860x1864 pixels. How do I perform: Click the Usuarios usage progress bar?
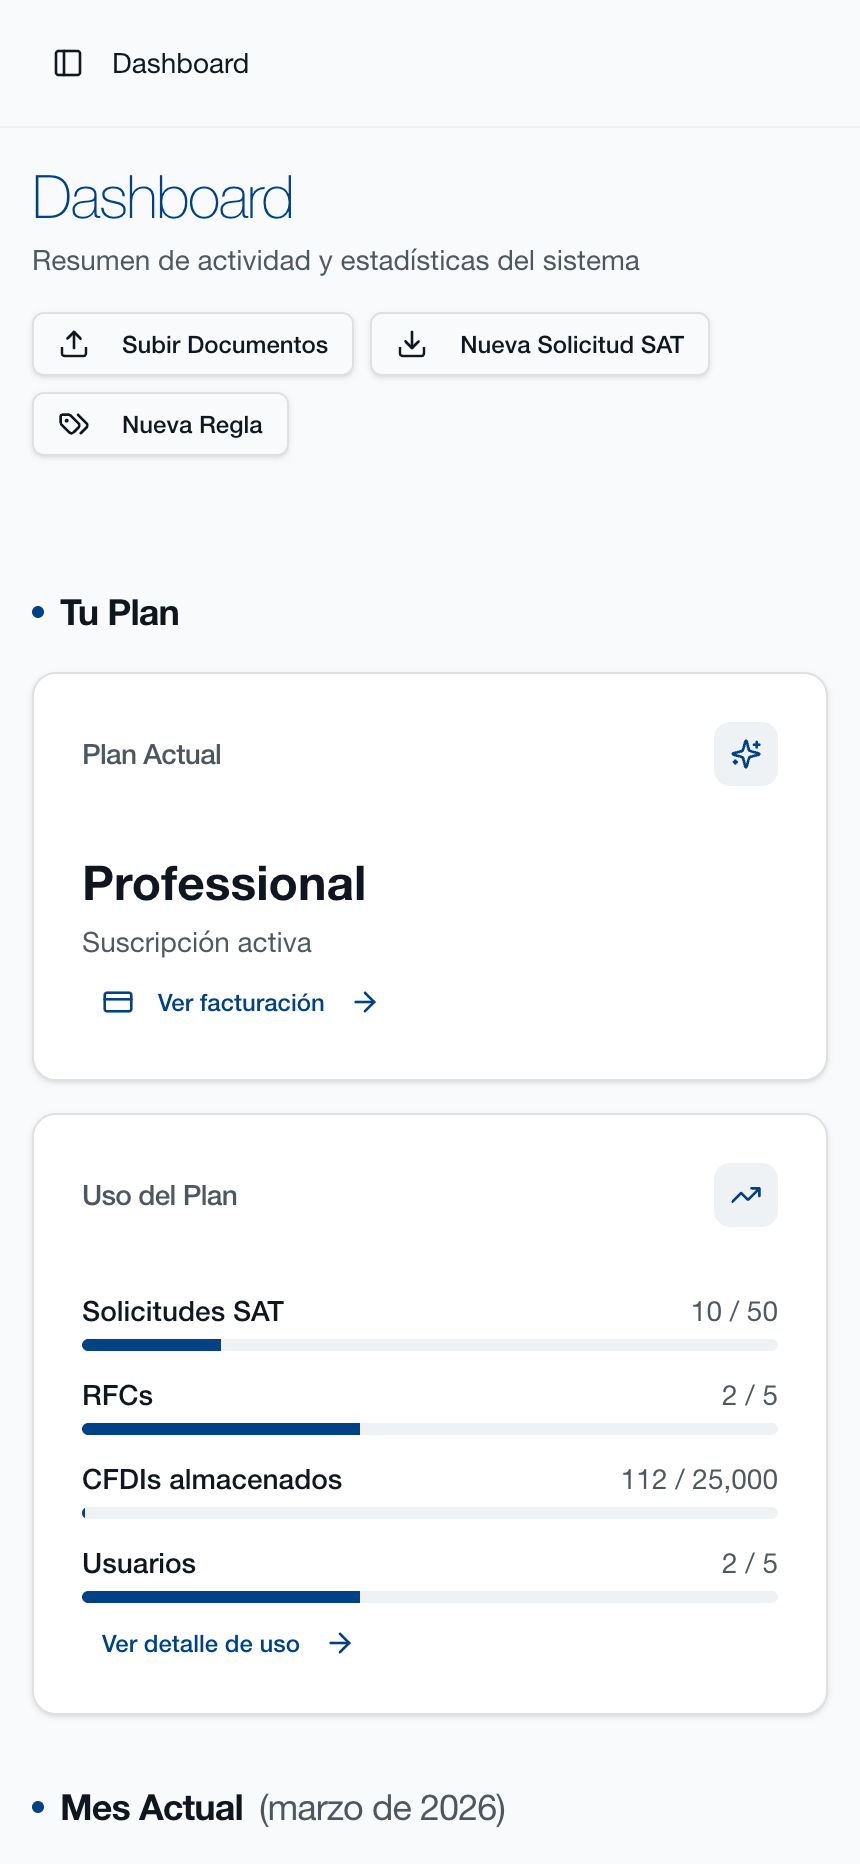click(430, 1597)
